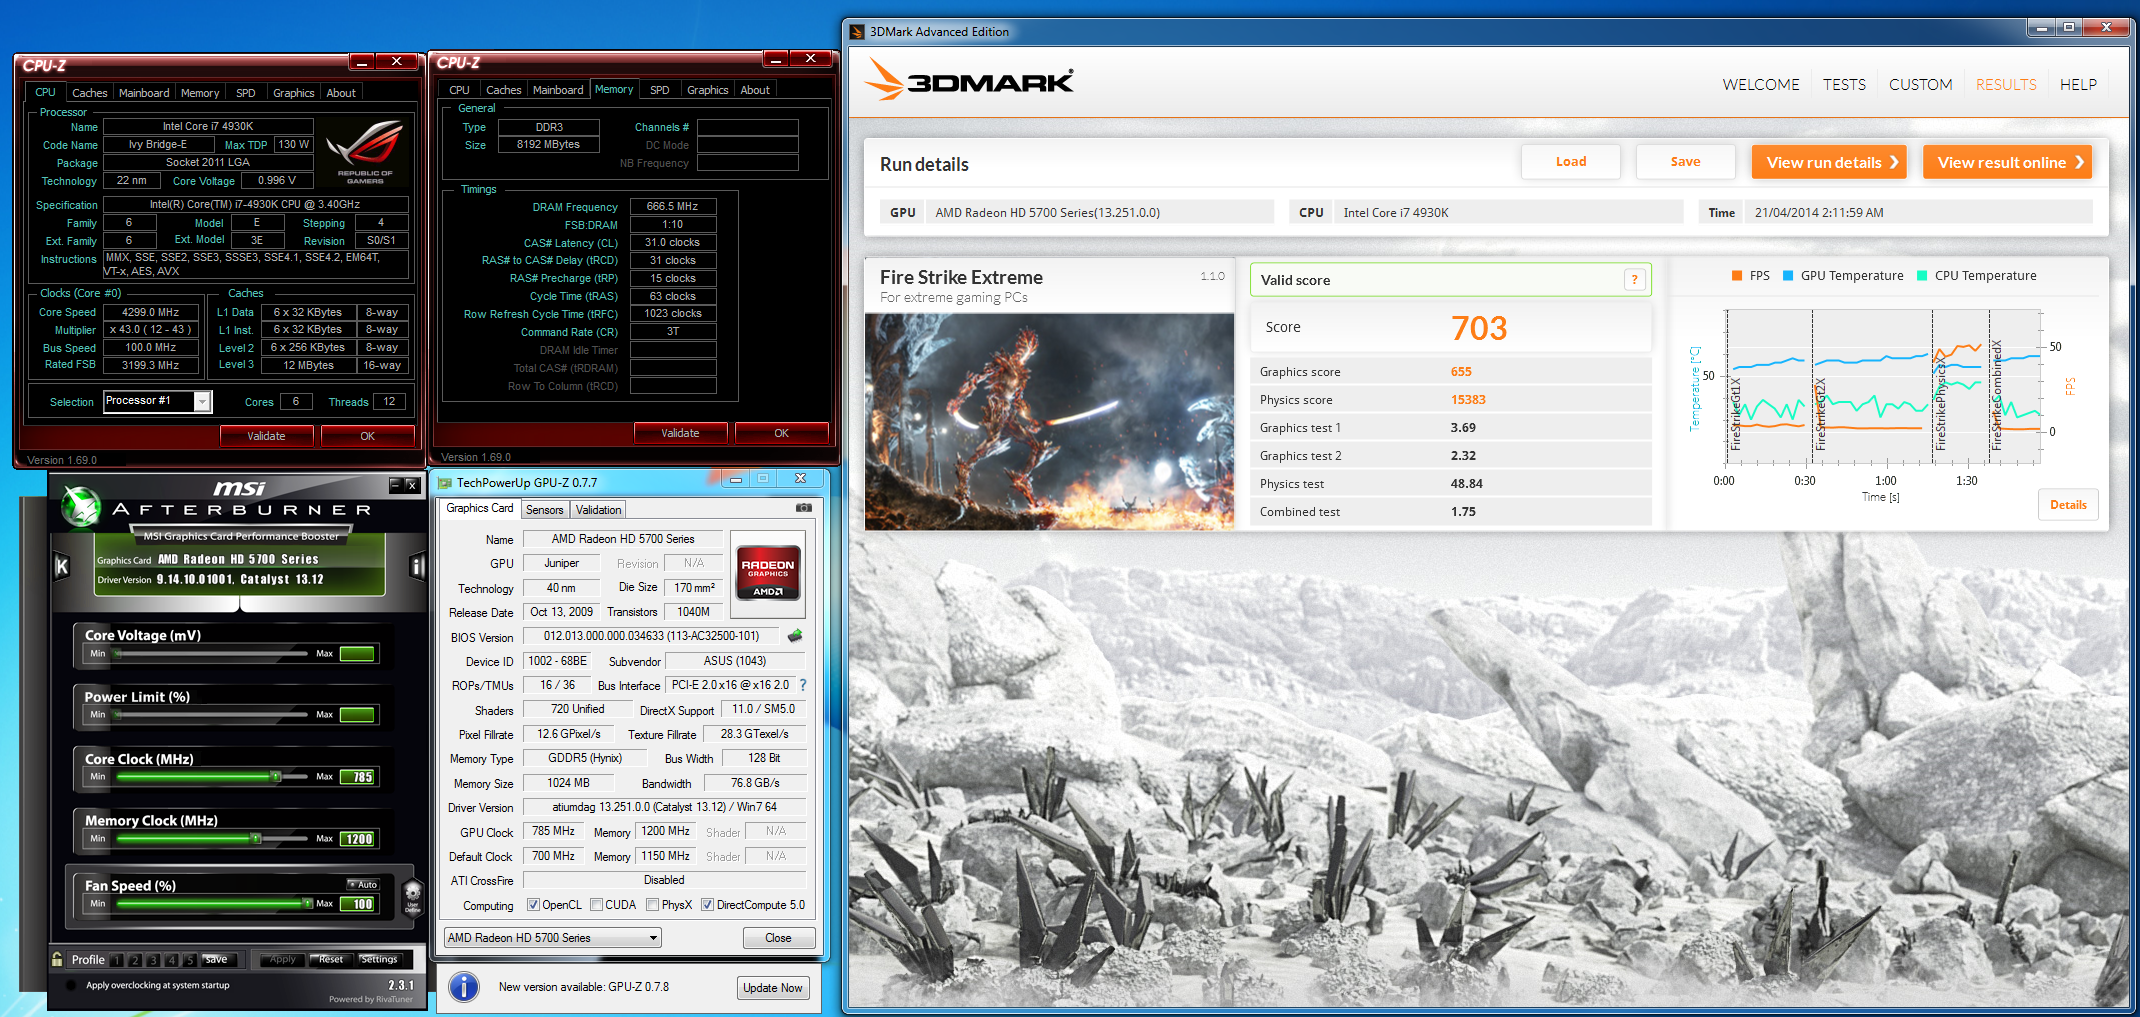2140x1017 pixels.
Task: Save BIOS using the GPU-Z chip icon
Action: pos(795,636)
